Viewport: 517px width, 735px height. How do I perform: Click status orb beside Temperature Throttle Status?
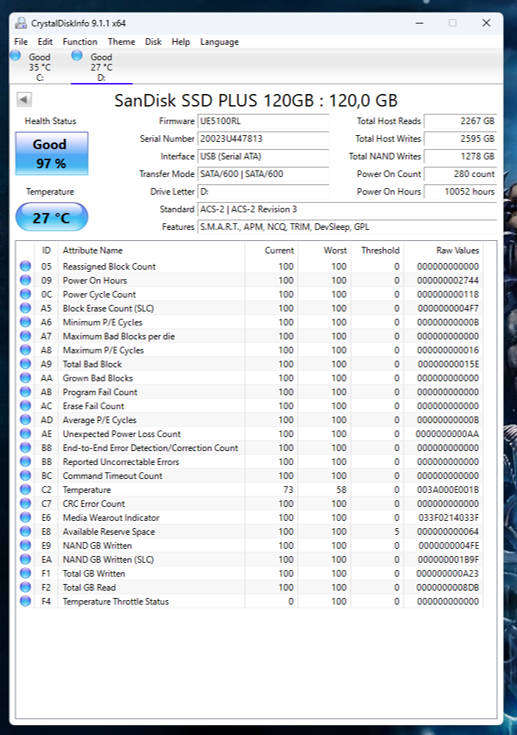click(26, 601)
